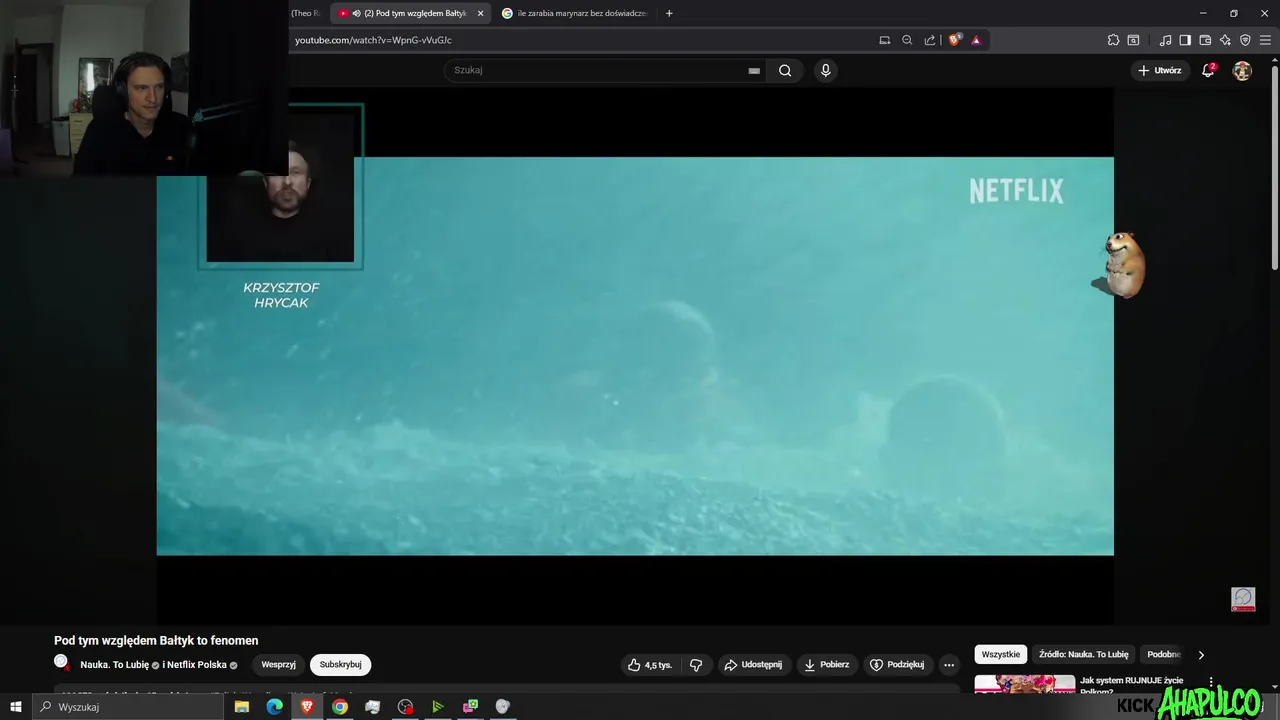This screenshot has height=720, width=1280.
Task: Open YouTube notifications bell
Action: point(1208,70)
